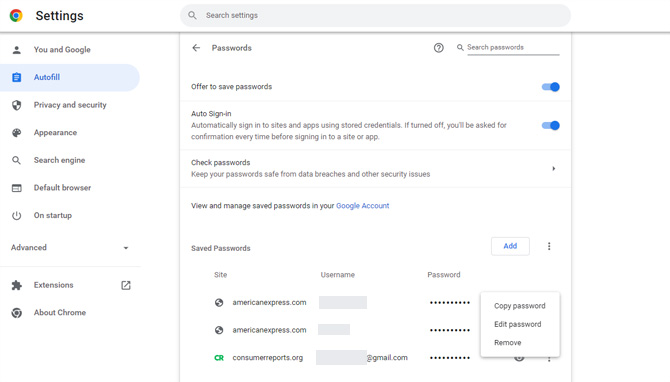670x382 pixels.
Task: Click the masked password in second americanexpress row
Action: coord(450,330)
